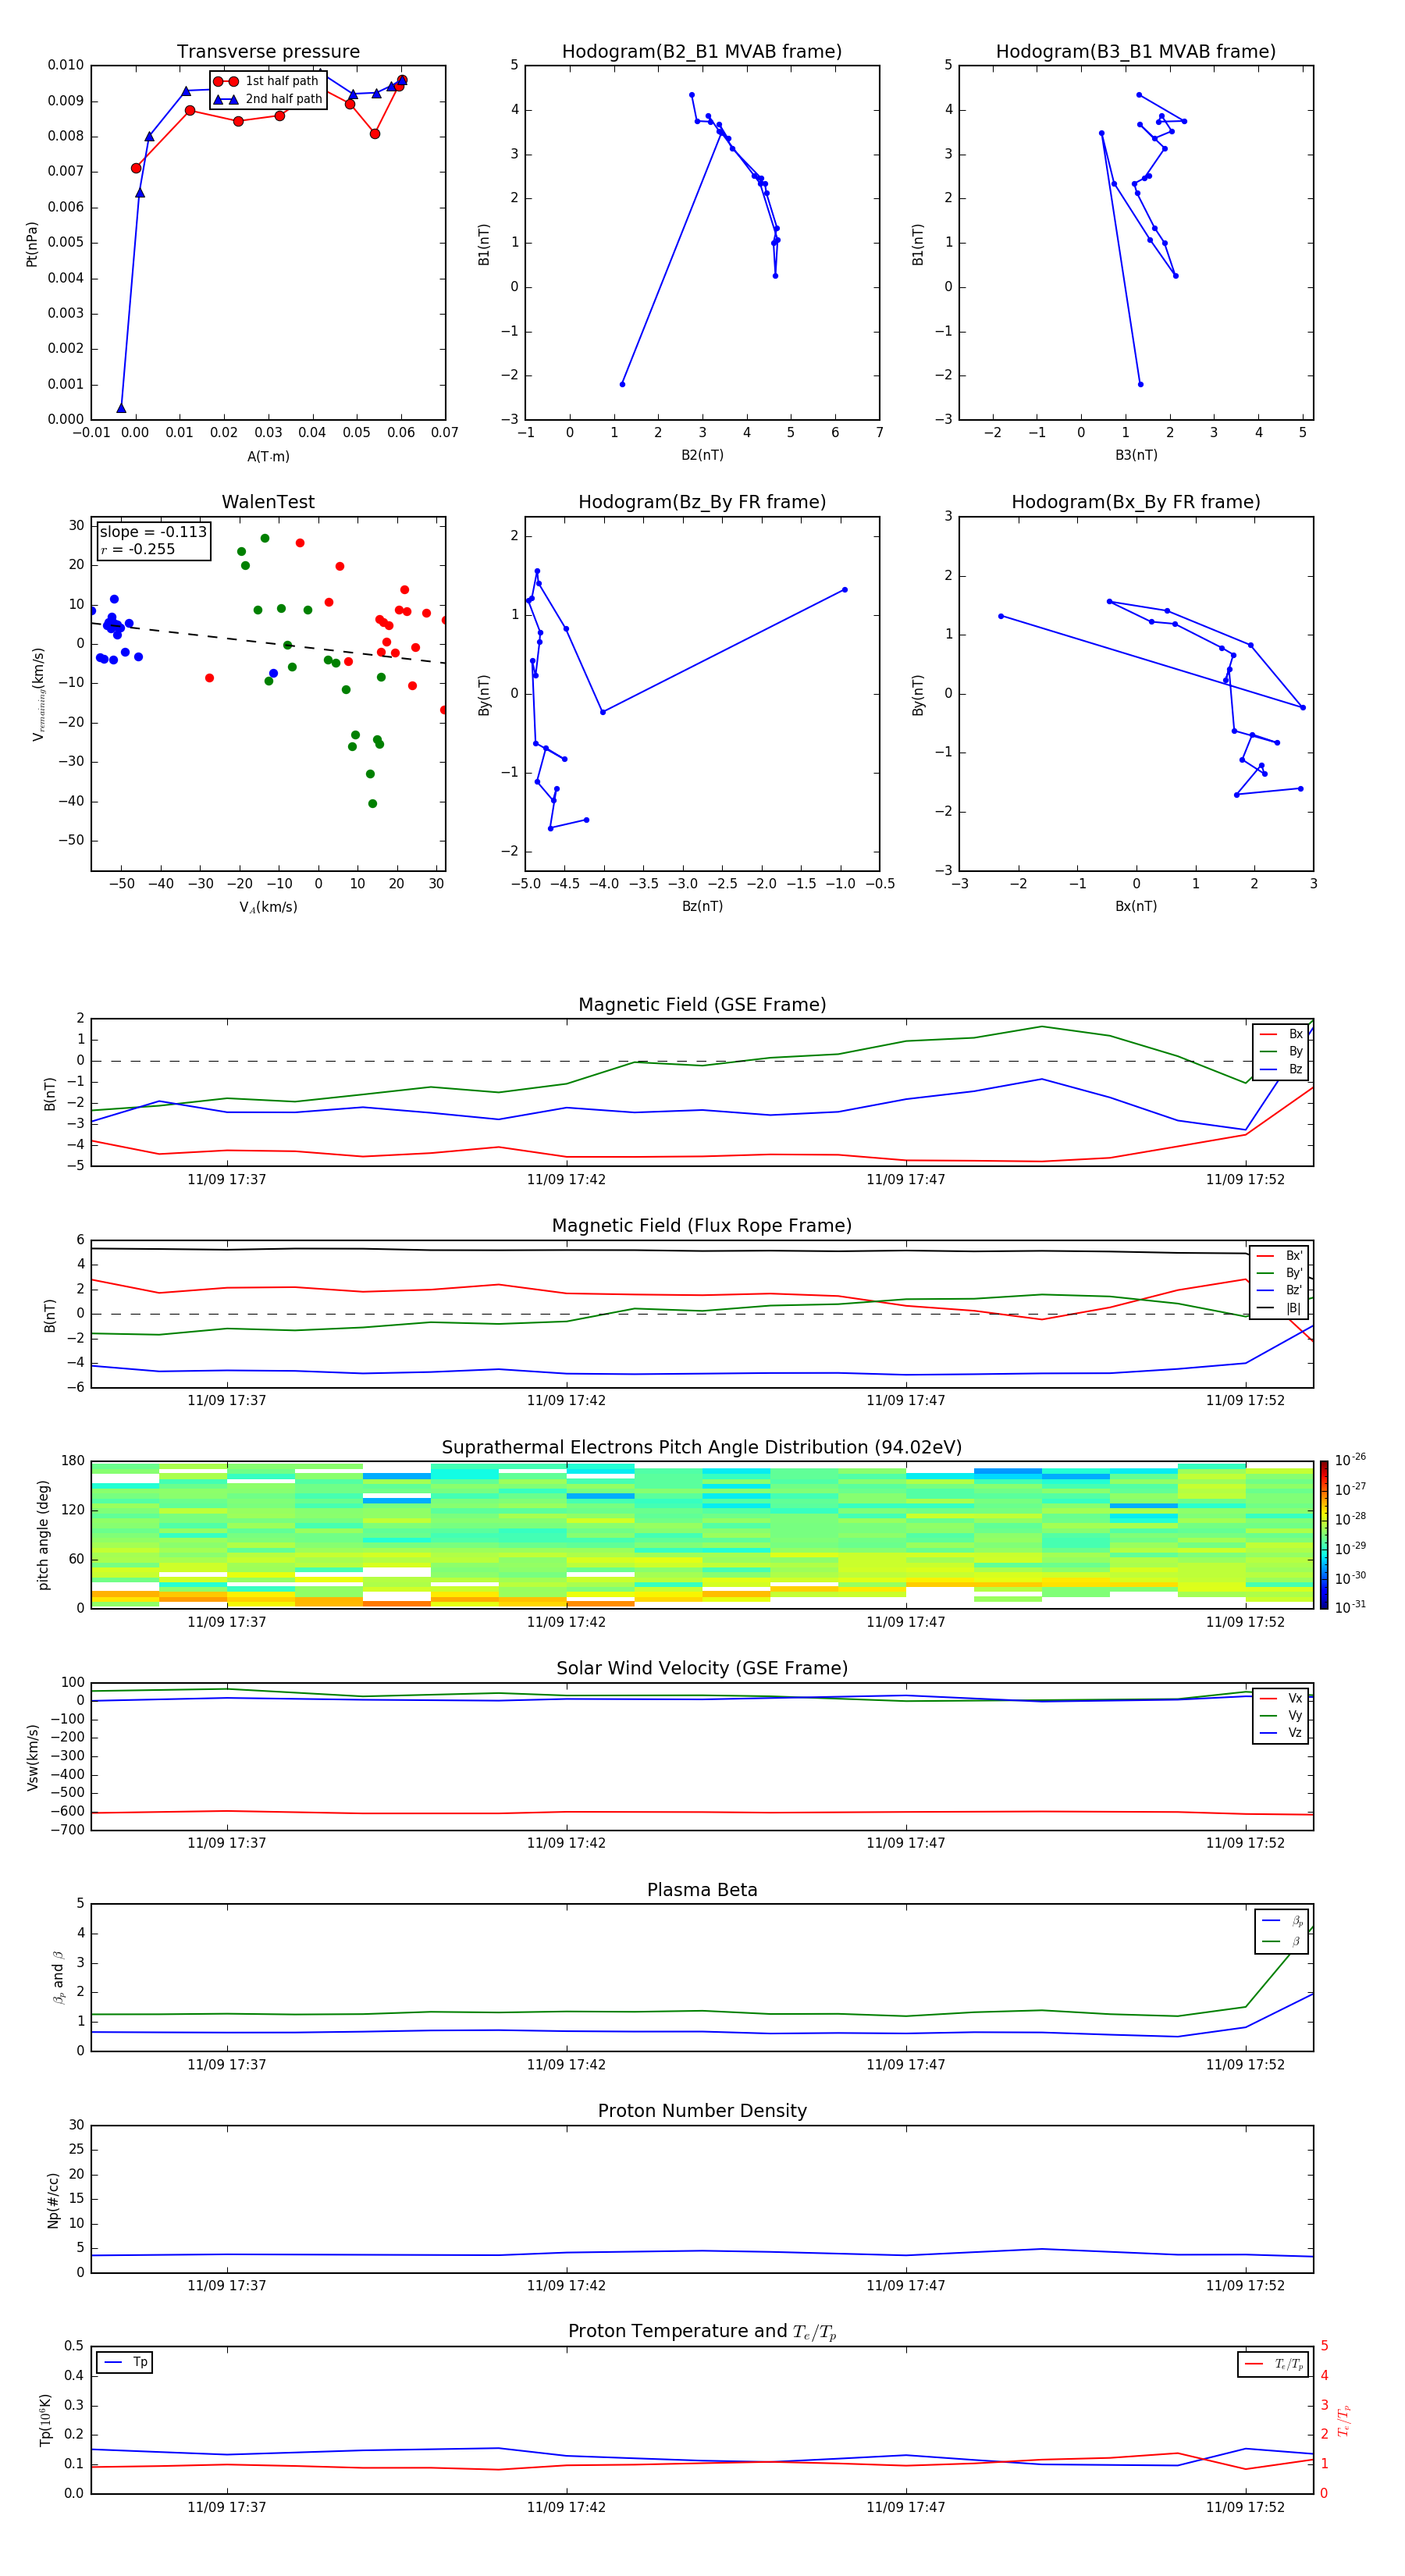This screenshot has height=2576, width=1405.
Task: Click the 'Tp' legend in temperature plot
Action: pyautogui.click(x=124, y=2362)
